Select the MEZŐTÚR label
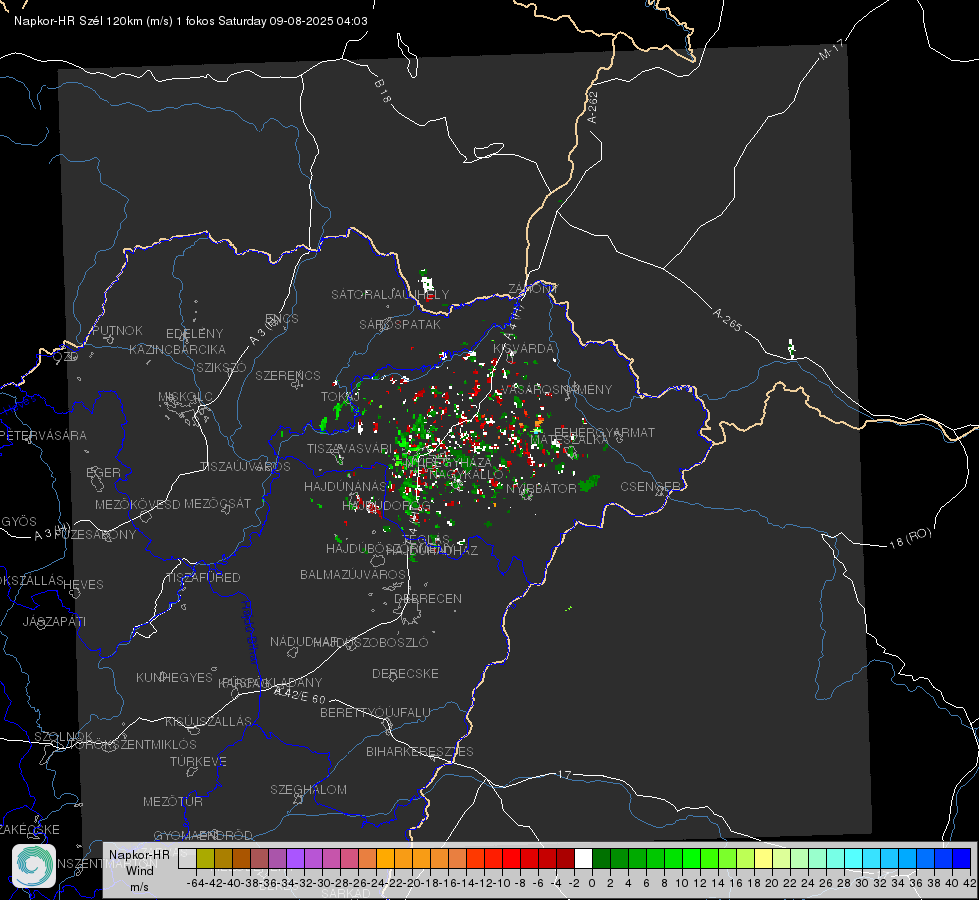Viewport: 979px width, 900px height. pos(173,801)
